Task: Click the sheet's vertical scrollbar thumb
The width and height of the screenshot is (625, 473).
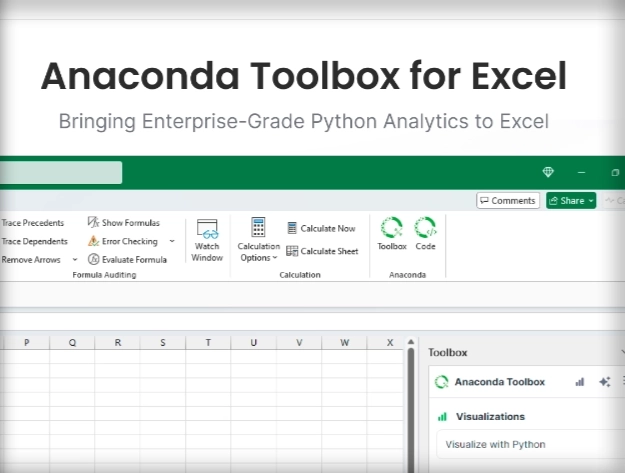Action: [411, 410]
